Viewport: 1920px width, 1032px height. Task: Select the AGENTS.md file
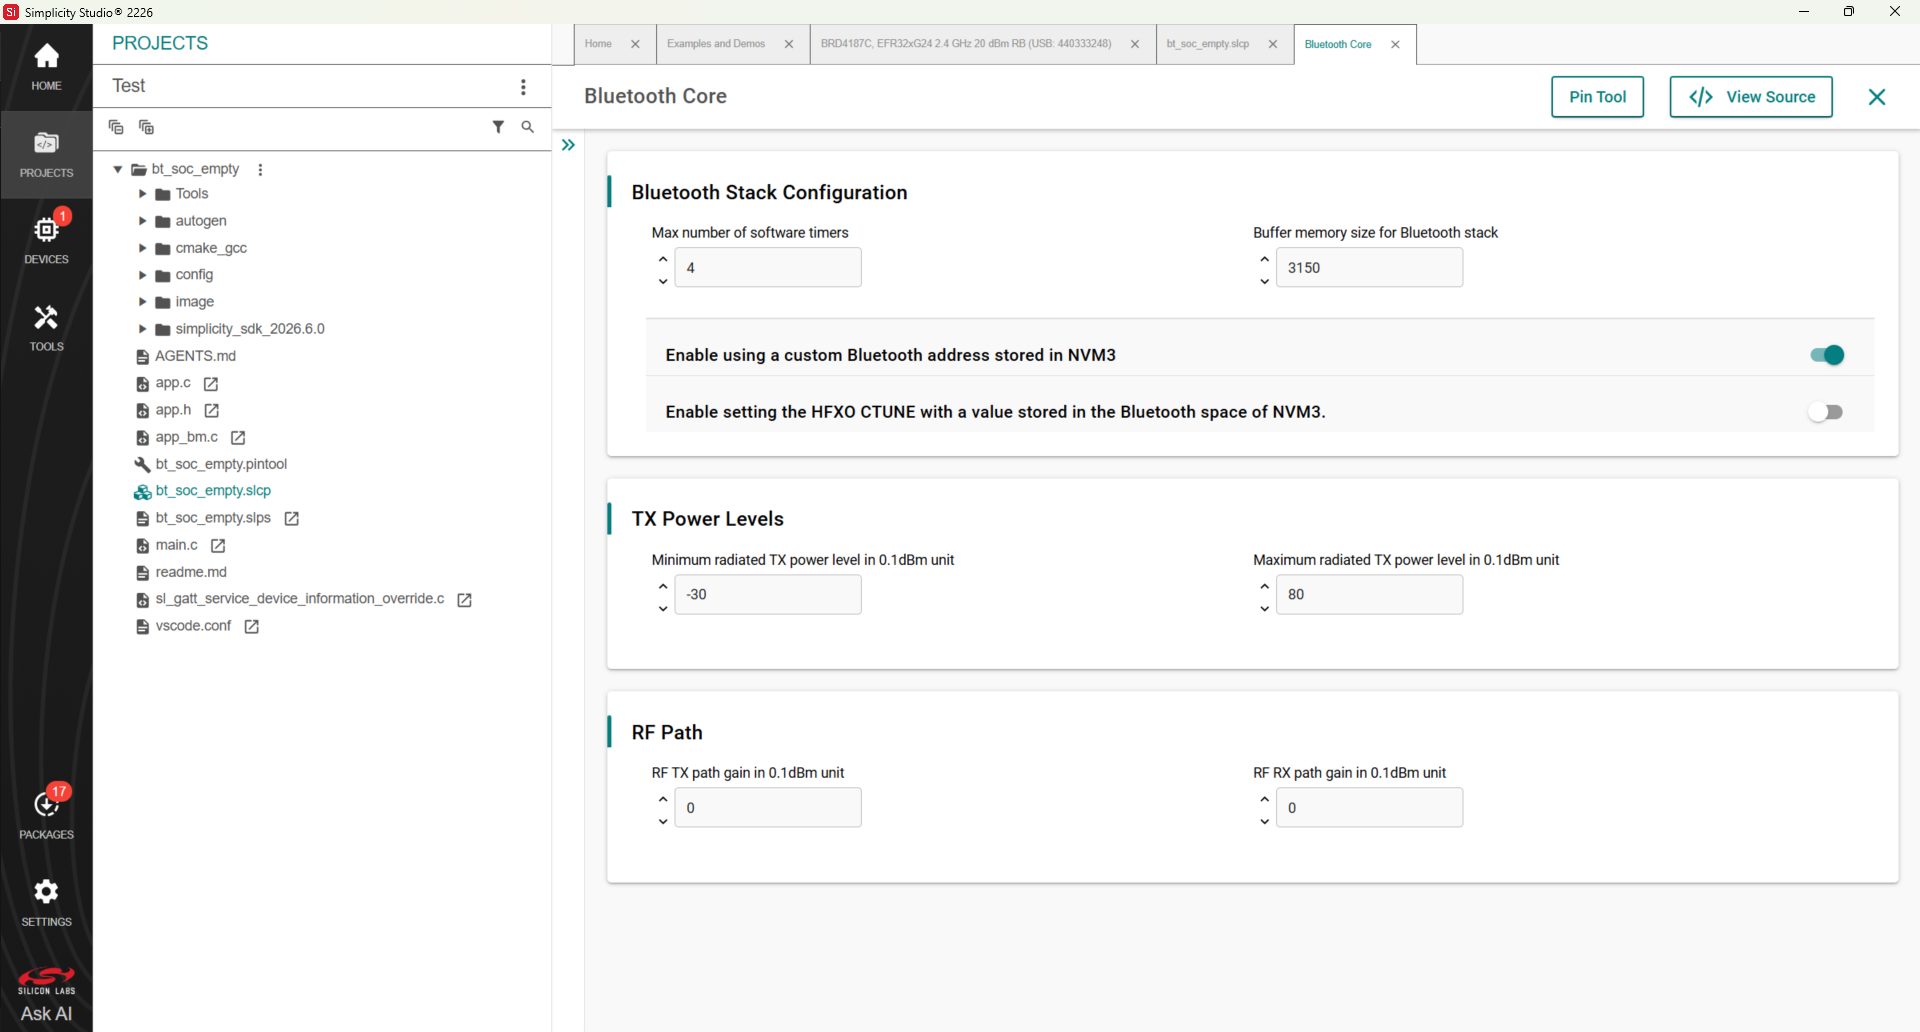tap(195, 357)
